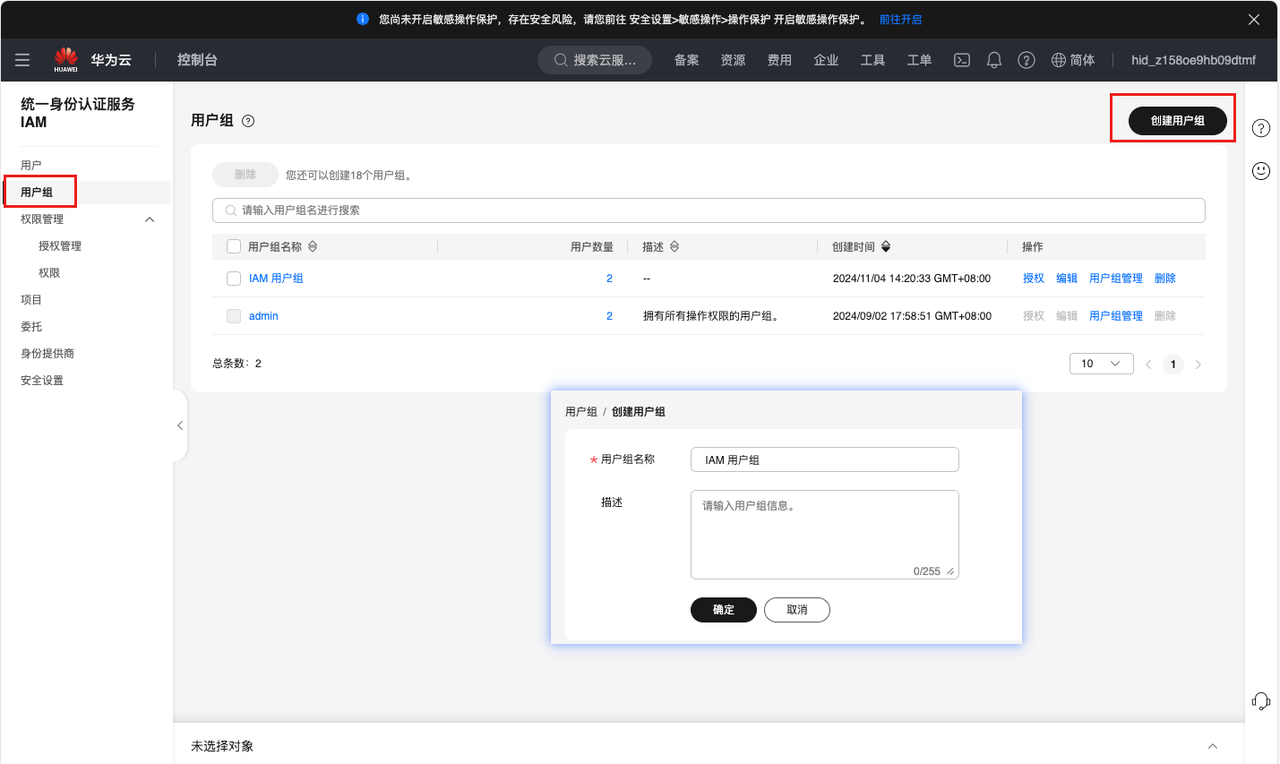1280x764 pixels.
Task: Open 资源 in the top navigation
Action: pos(733,60)
